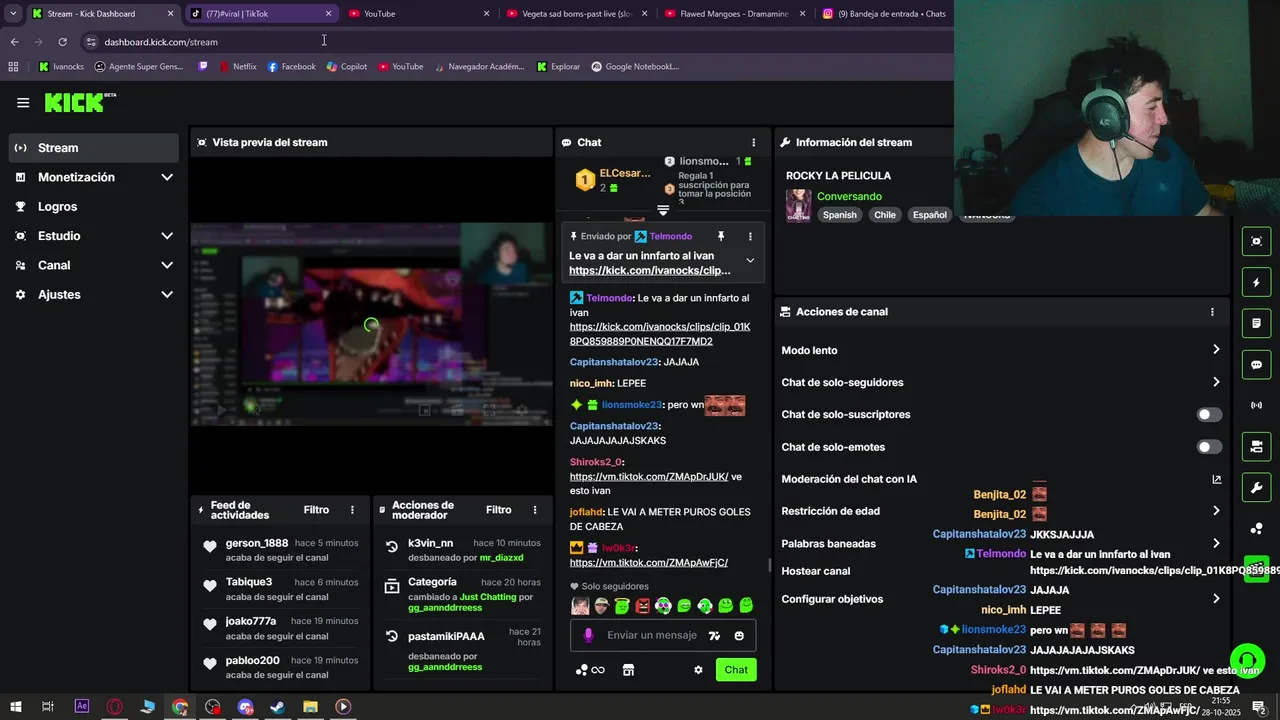Open Configurar objetivos arrow
Screen dimensions: 1280x720
tap(1216, 599)
